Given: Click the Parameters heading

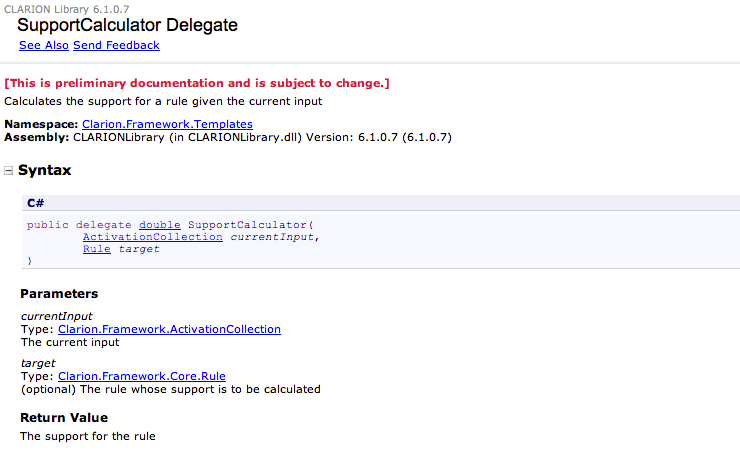Looking at the screenshot, I should pos(59,294).
